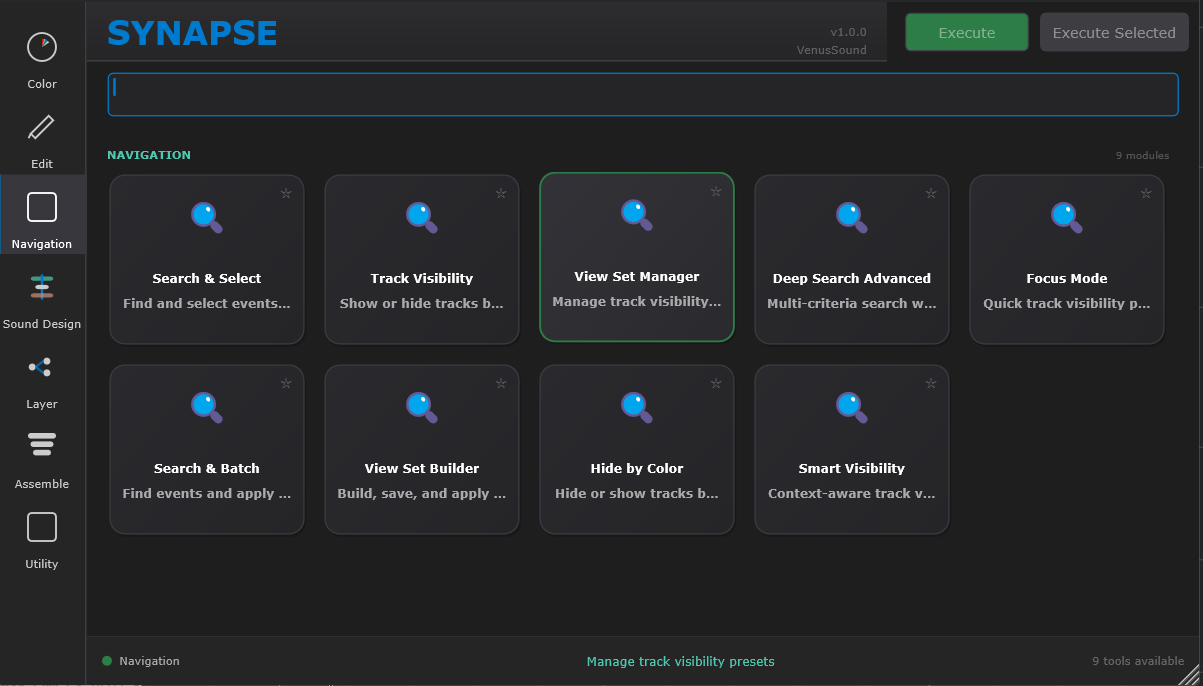This screenshot has height=686, width=1203.
Task: Click the Track Visibility magnifier icon
Action: [x=422, y=217]
